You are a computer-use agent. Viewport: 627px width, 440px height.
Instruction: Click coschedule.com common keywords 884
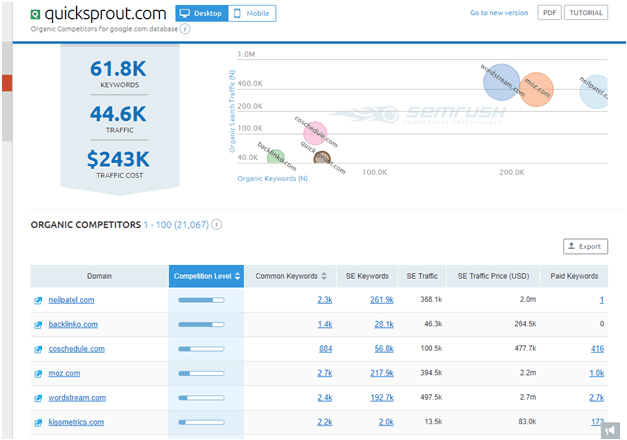coord(325,349)
